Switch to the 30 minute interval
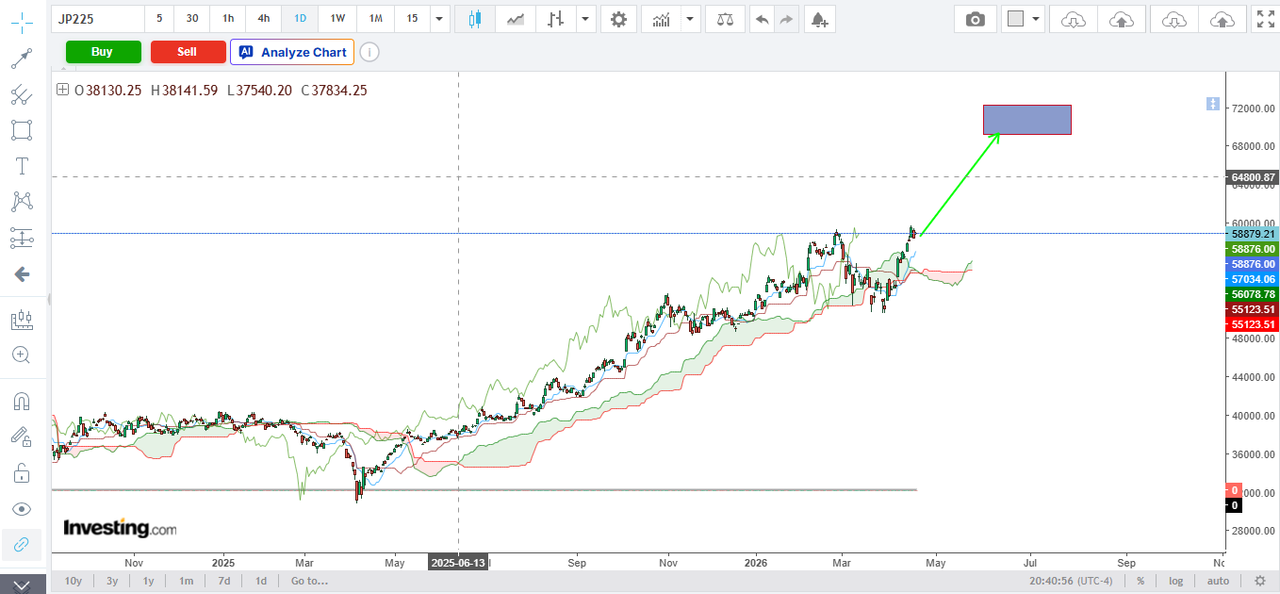This screenshot has height=594, width=1280. click(x=192, y=18)
